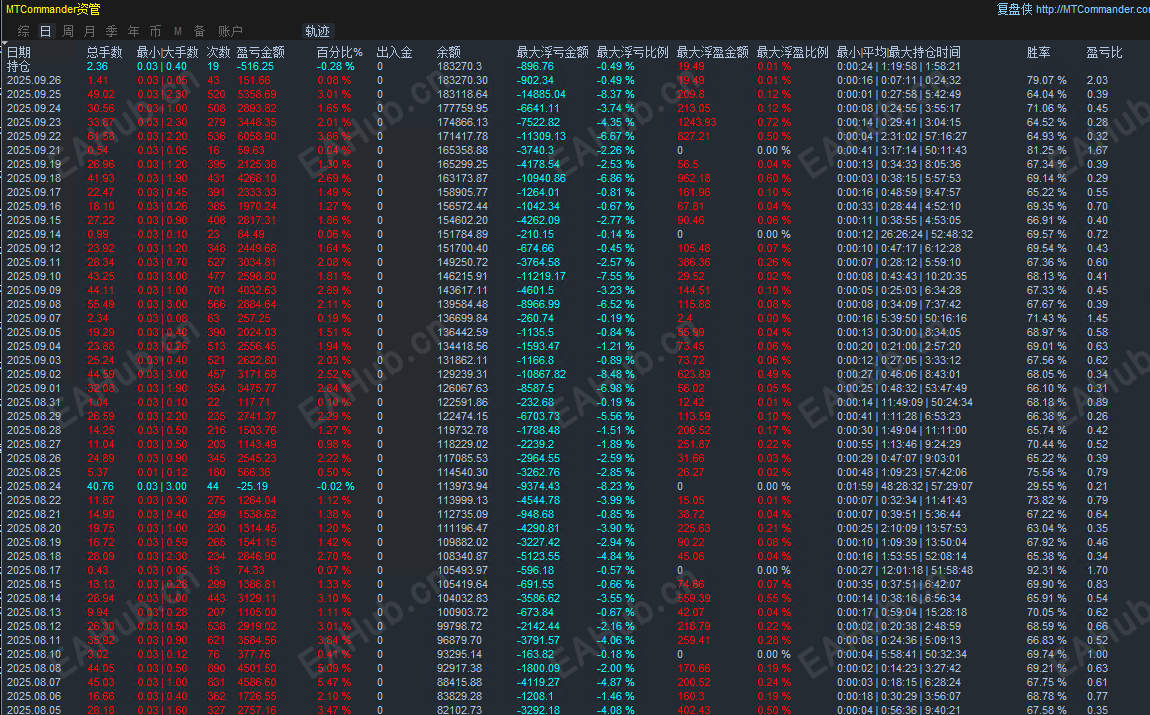
Task: Click the floating profit 962.18 cell
Action: pos(694,178)
